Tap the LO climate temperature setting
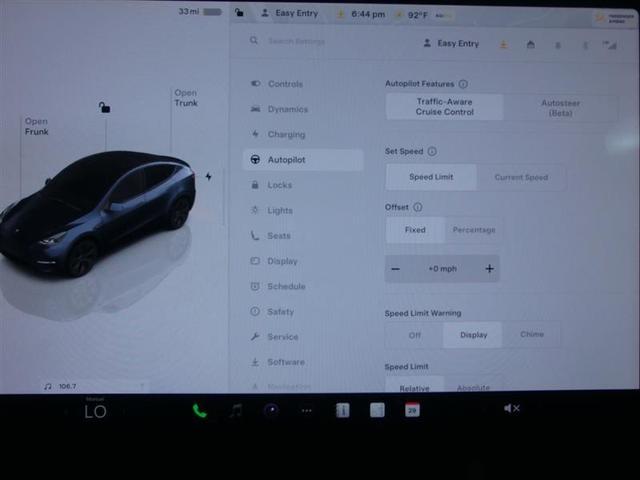 [96, 411]
